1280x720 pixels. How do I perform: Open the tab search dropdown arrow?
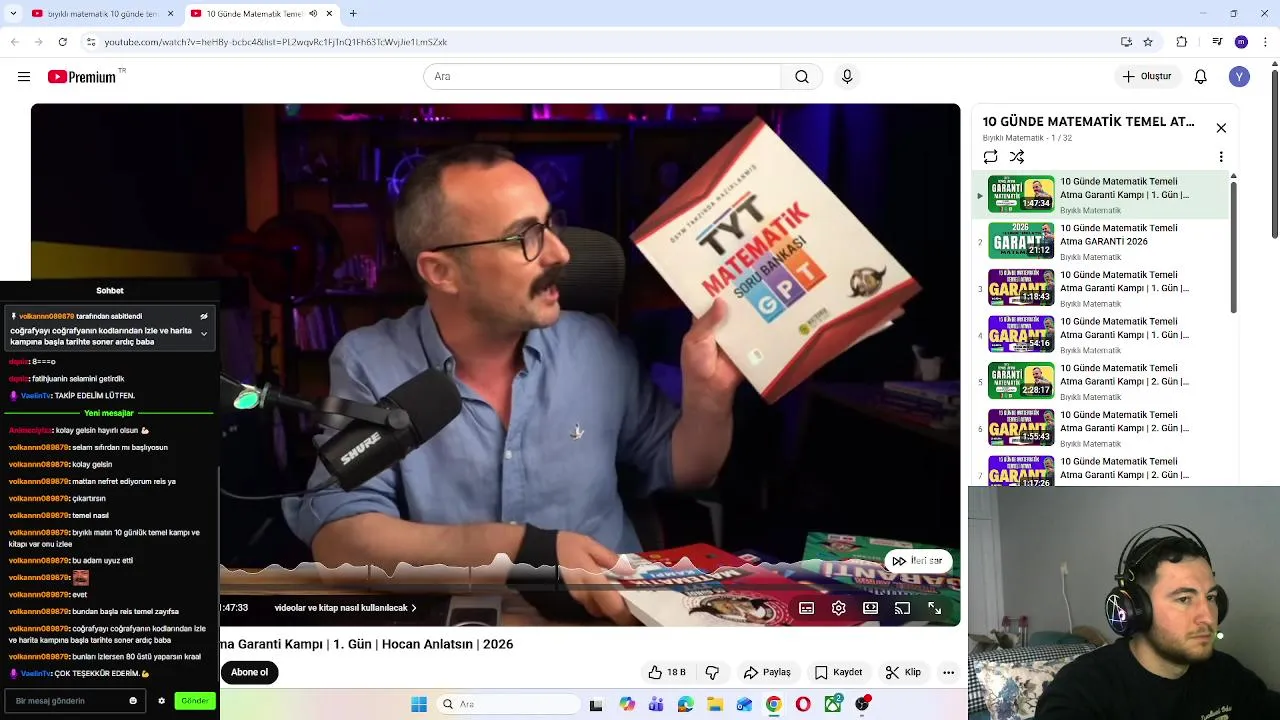tap(13, 14)
